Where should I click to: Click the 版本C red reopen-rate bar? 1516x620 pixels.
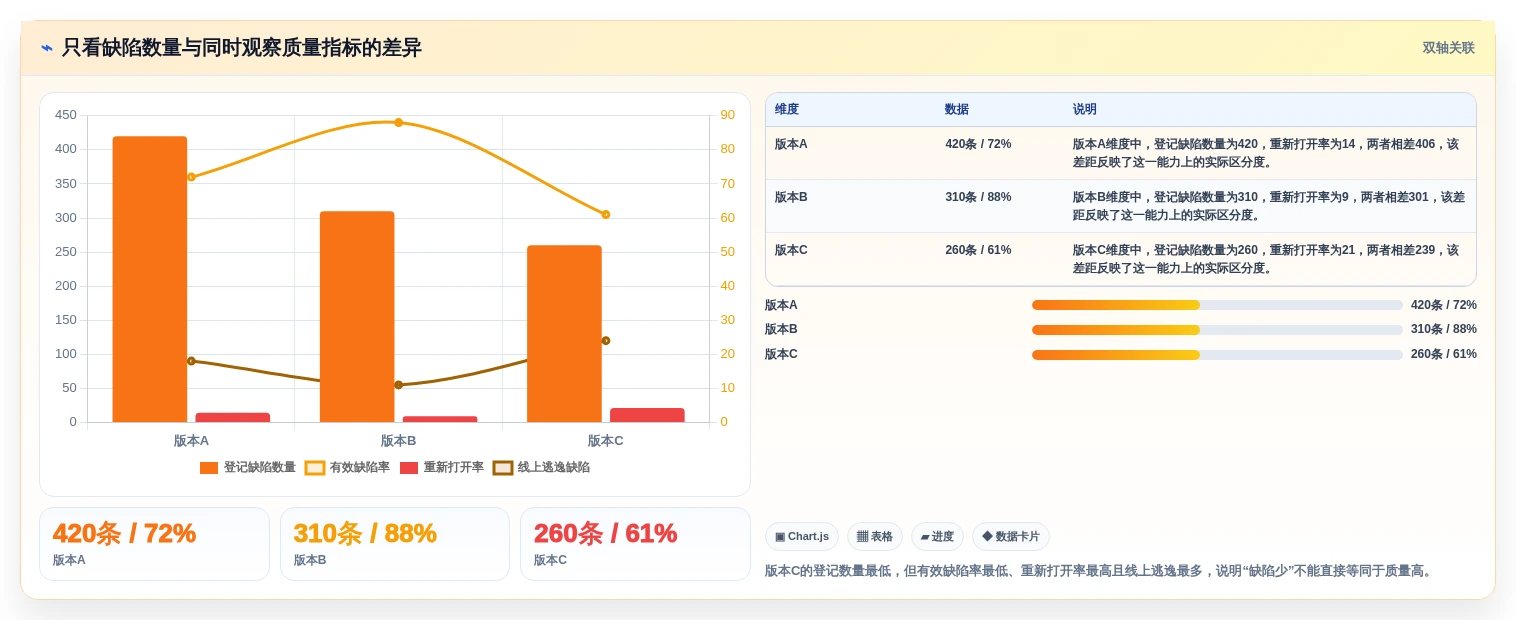[647, 415]
